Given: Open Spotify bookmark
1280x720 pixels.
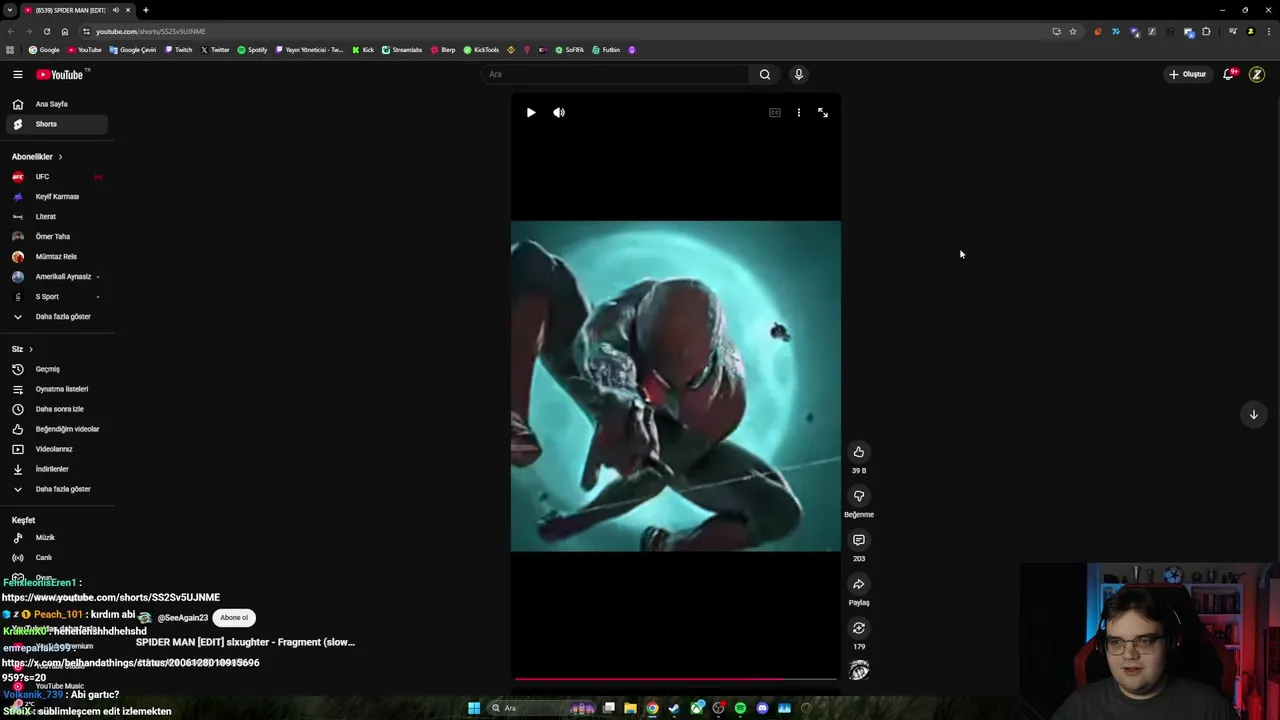Looking at the screenshot, I should click(x=252, y=50).
